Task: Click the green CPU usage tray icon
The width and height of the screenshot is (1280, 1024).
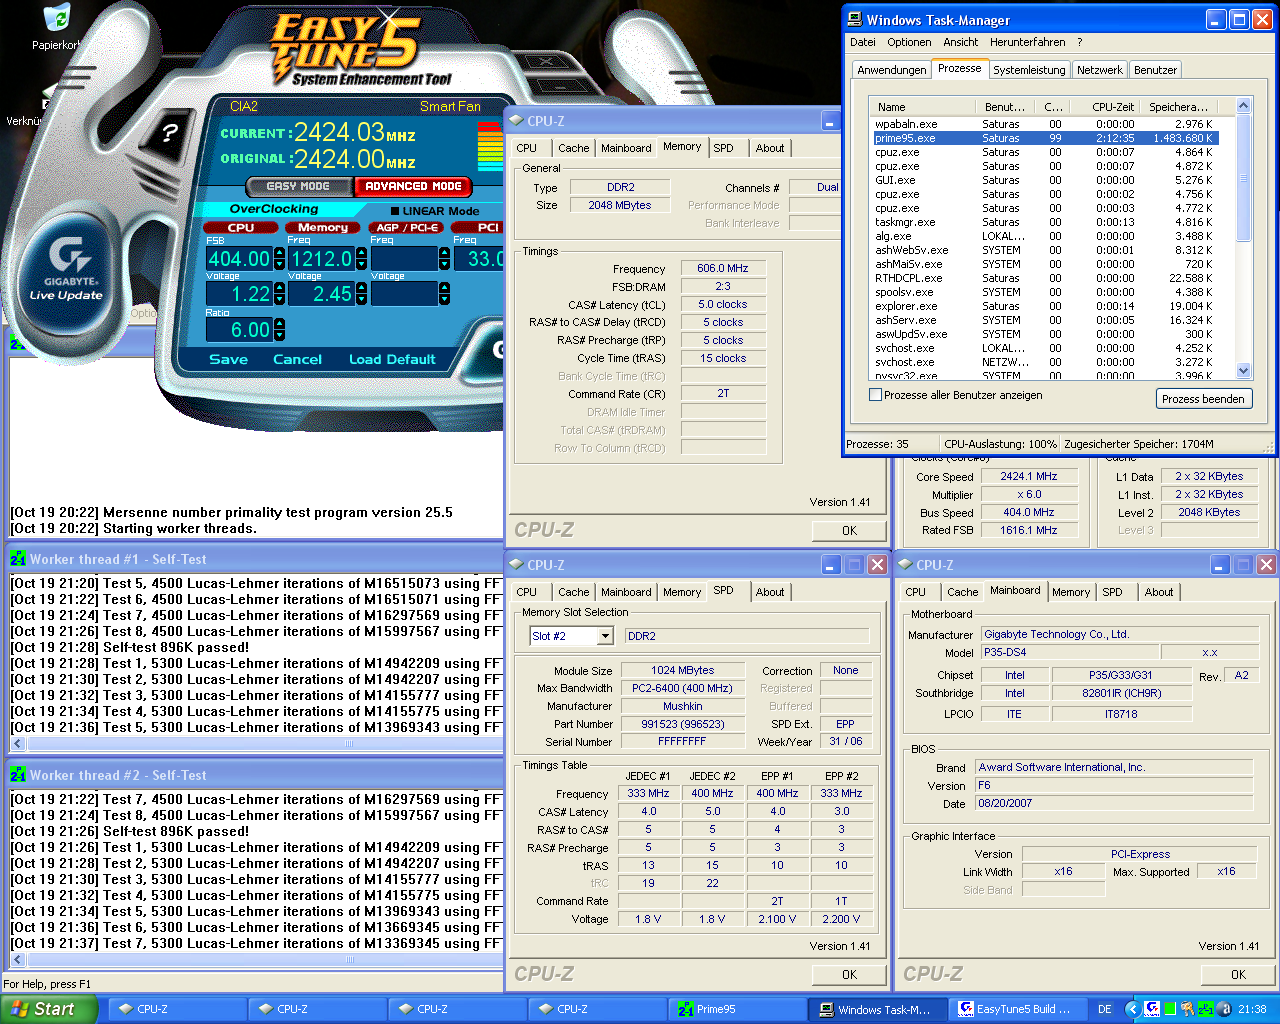Action: click(x=1170, y=1009)
